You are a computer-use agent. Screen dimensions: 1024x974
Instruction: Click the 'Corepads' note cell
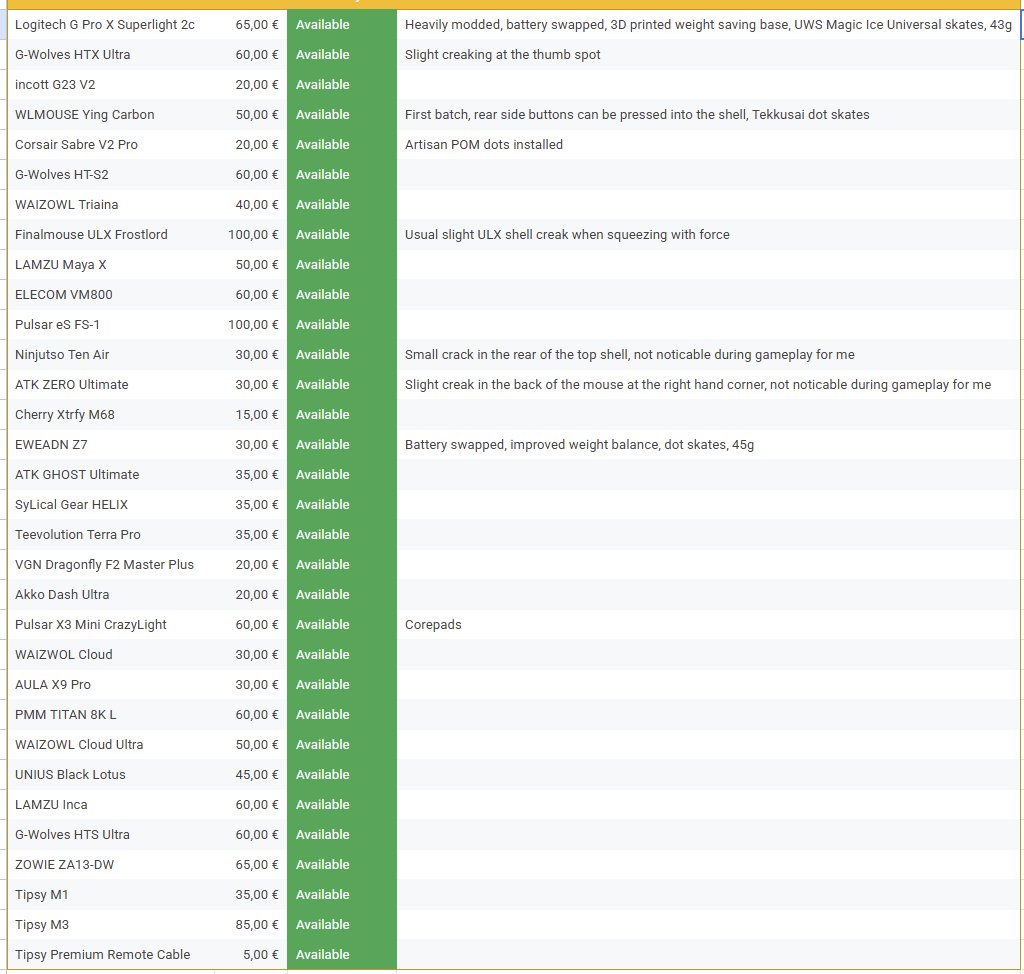point(709,626)
